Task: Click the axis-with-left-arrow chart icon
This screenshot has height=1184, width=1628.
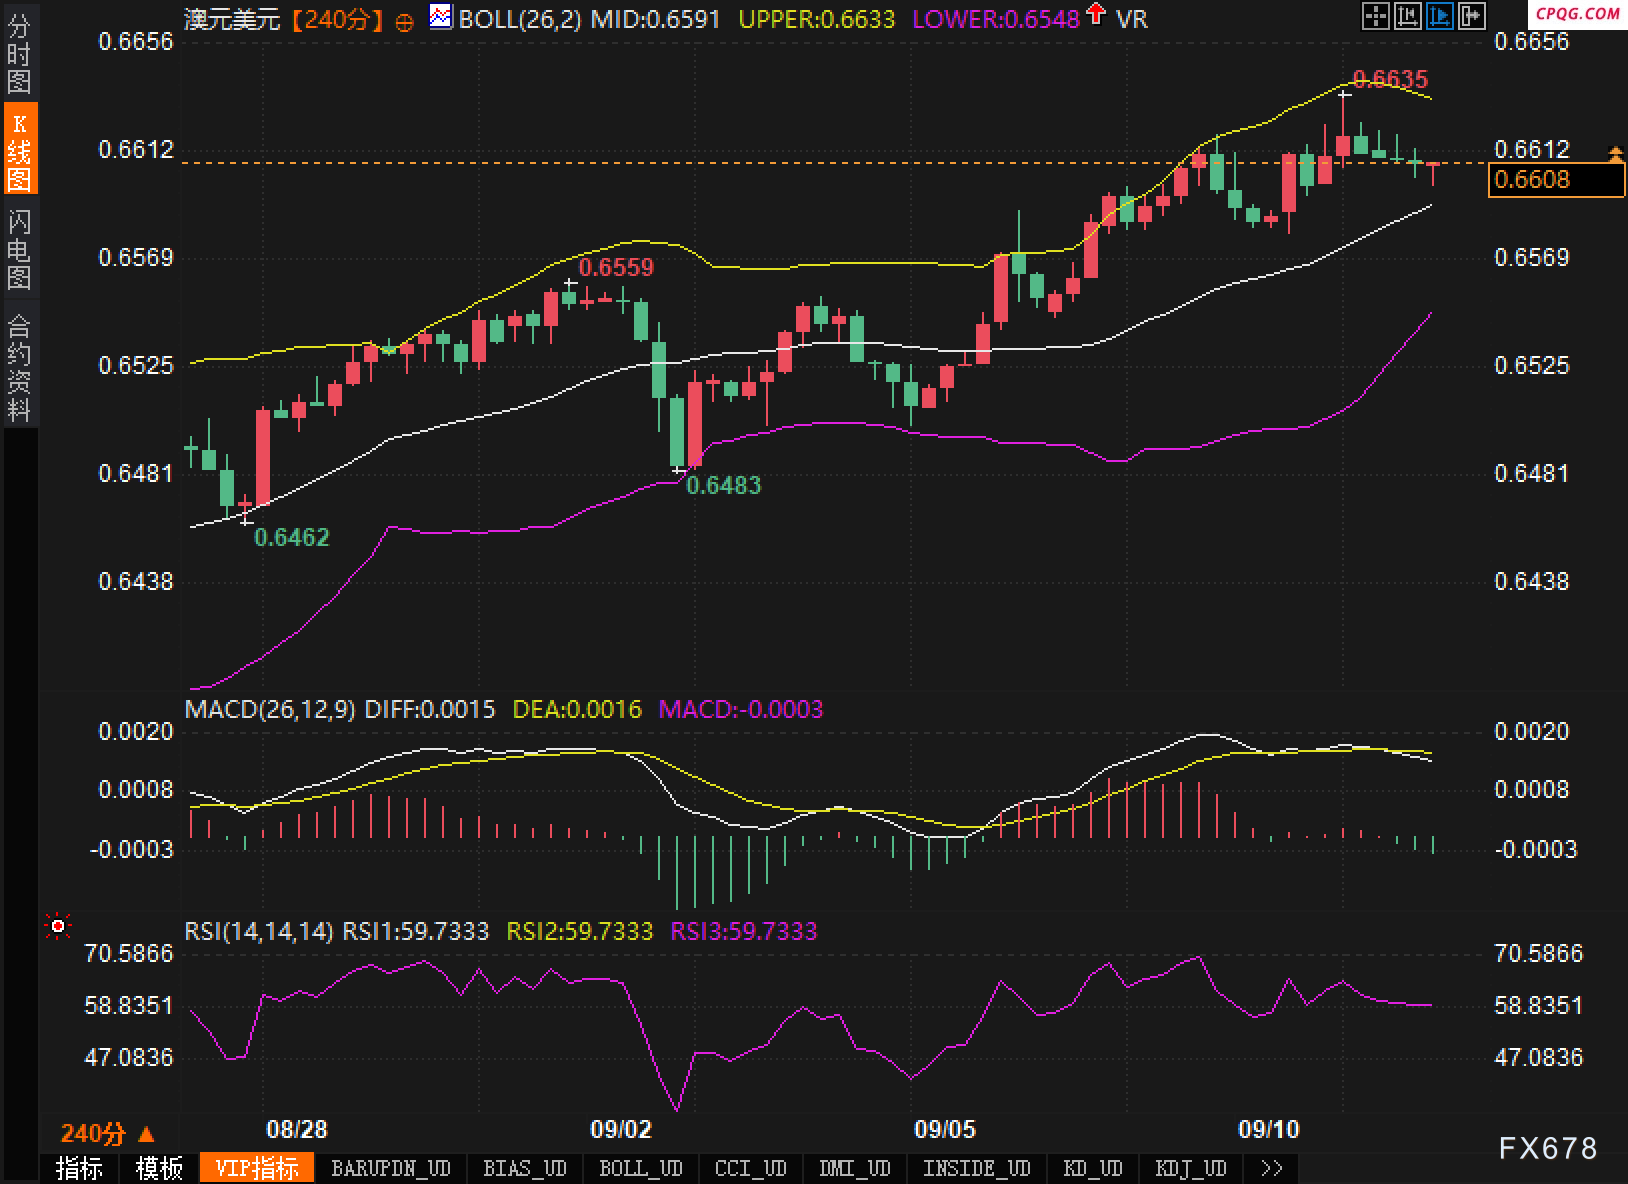Action: tap(1408, 15)
